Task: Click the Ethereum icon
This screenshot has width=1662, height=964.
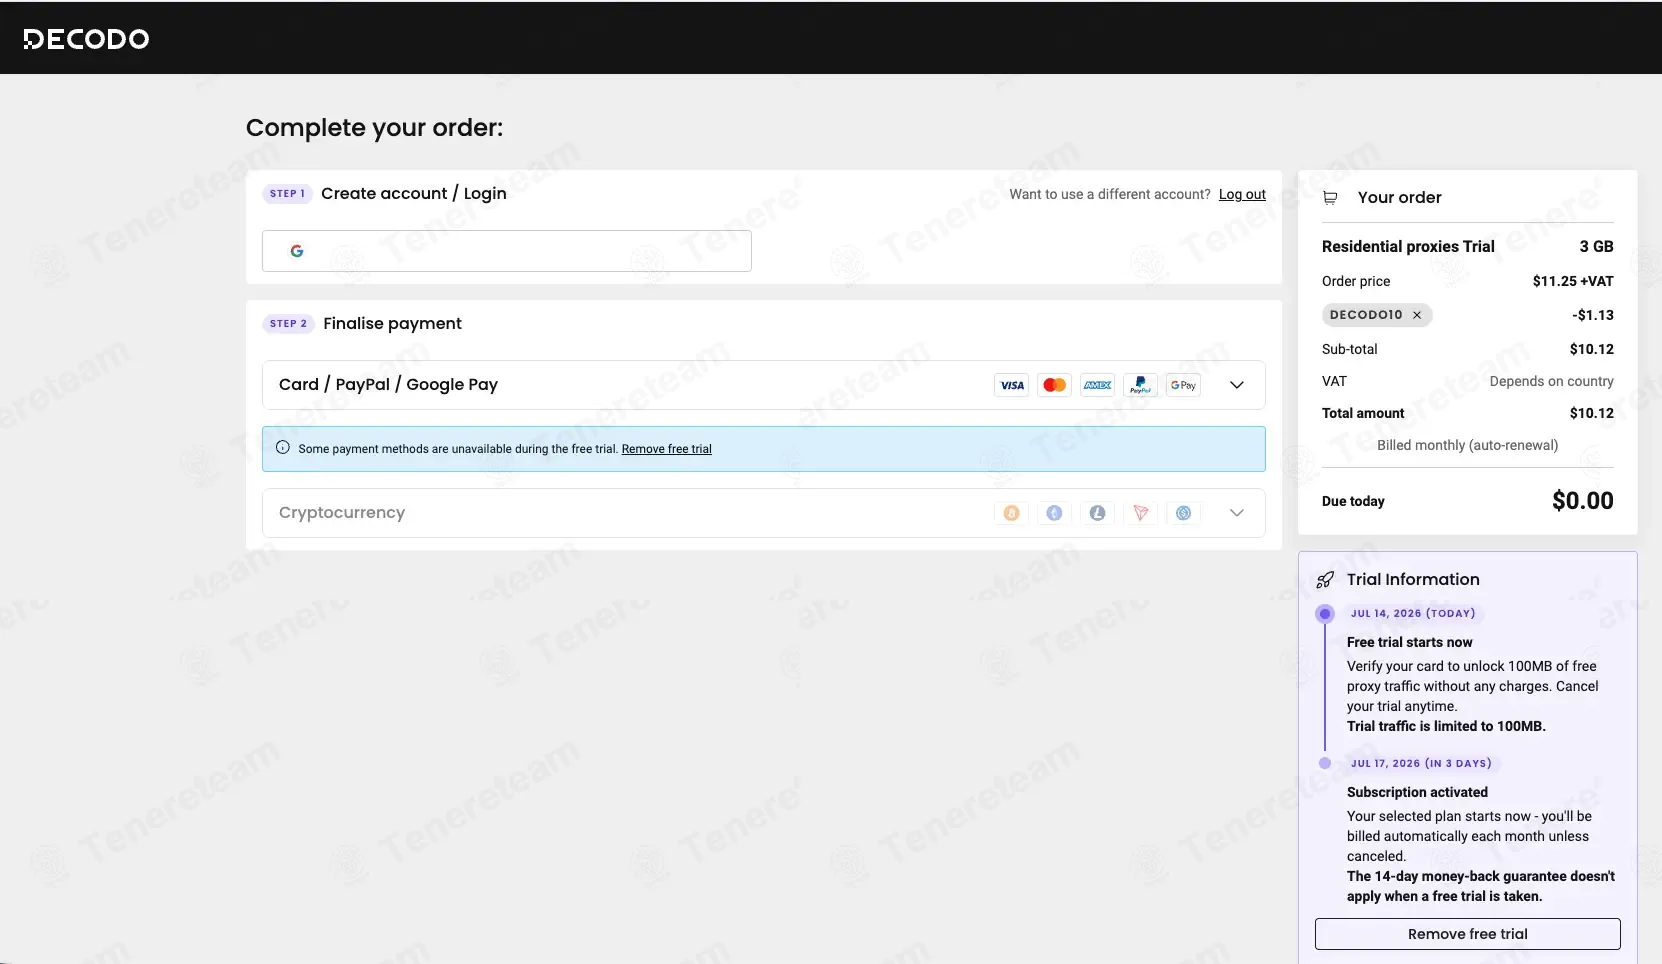Action: tap(1055, 513)
